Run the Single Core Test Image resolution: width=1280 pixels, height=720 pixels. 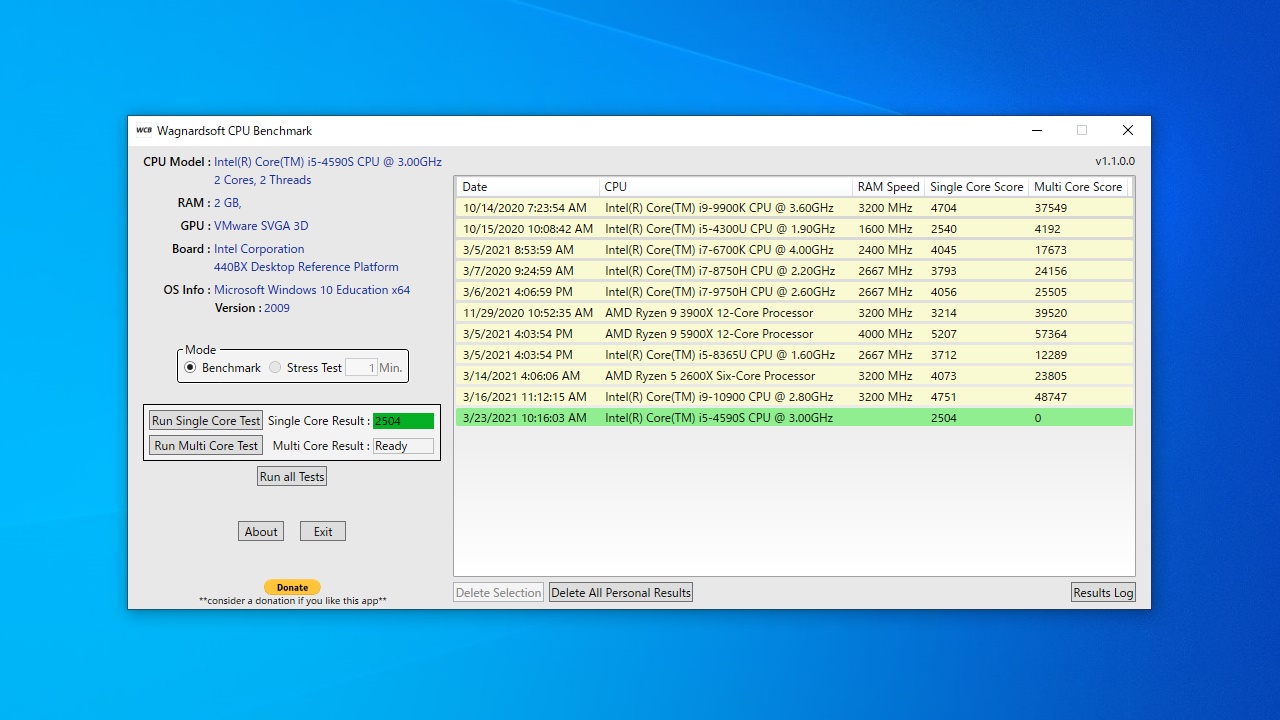pyautogui.click(x=206, y=421)
